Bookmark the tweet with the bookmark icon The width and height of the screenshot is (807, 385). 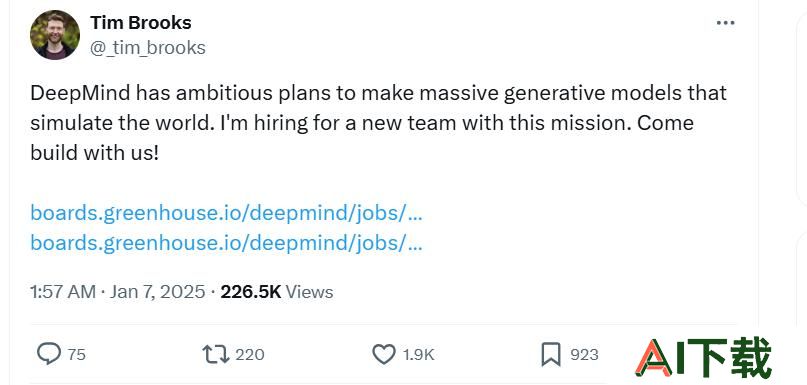point(551,355)
